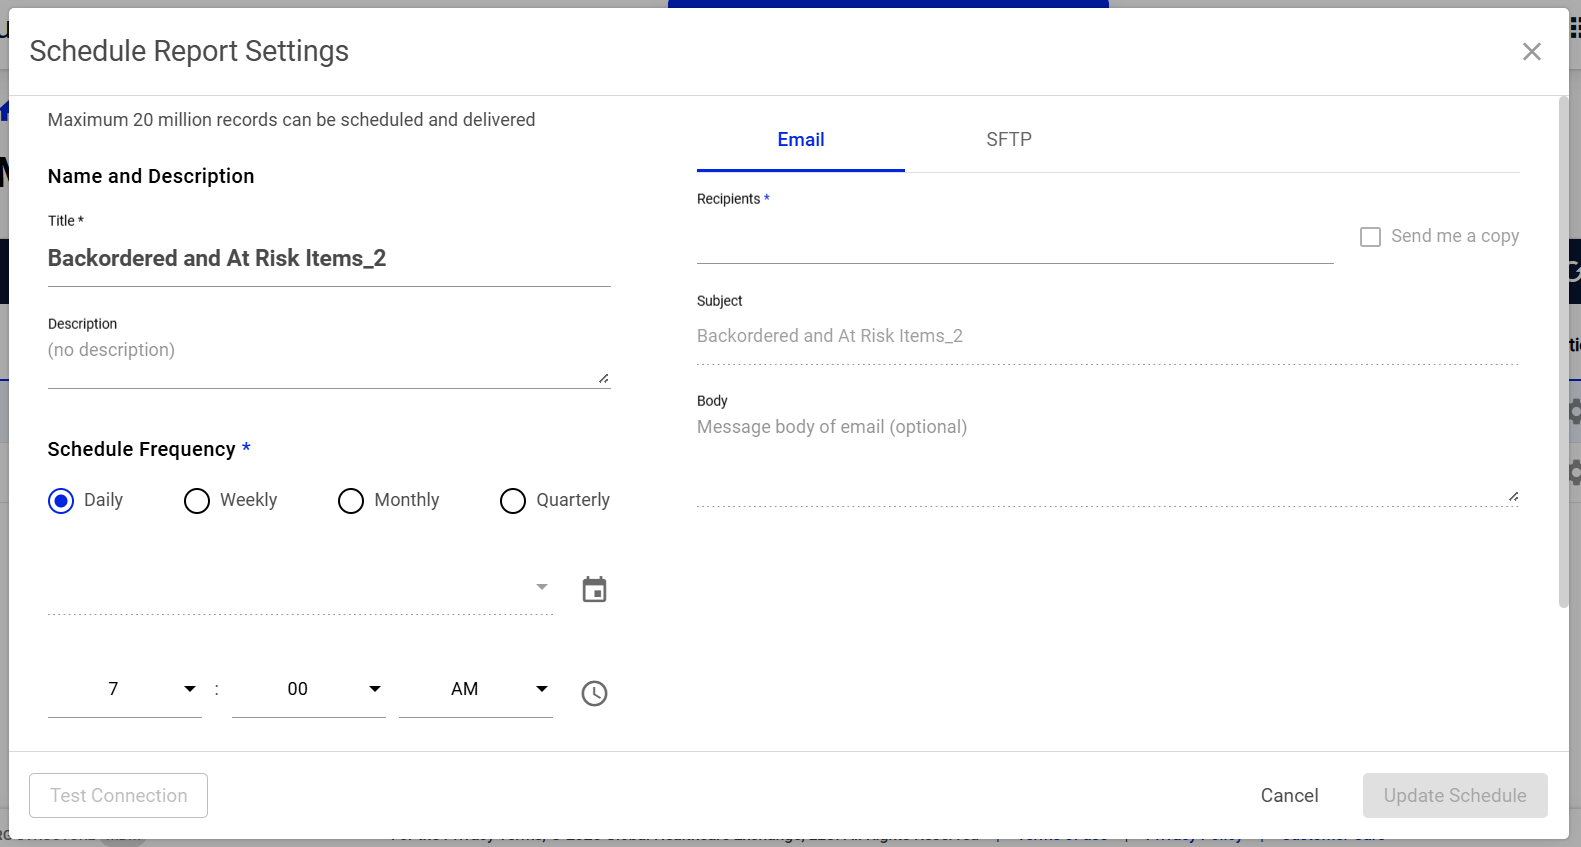This screenshot has width=1581, height=847.
Task: Enable the Send me a copy checkbox
Action: coord(1370,237)
